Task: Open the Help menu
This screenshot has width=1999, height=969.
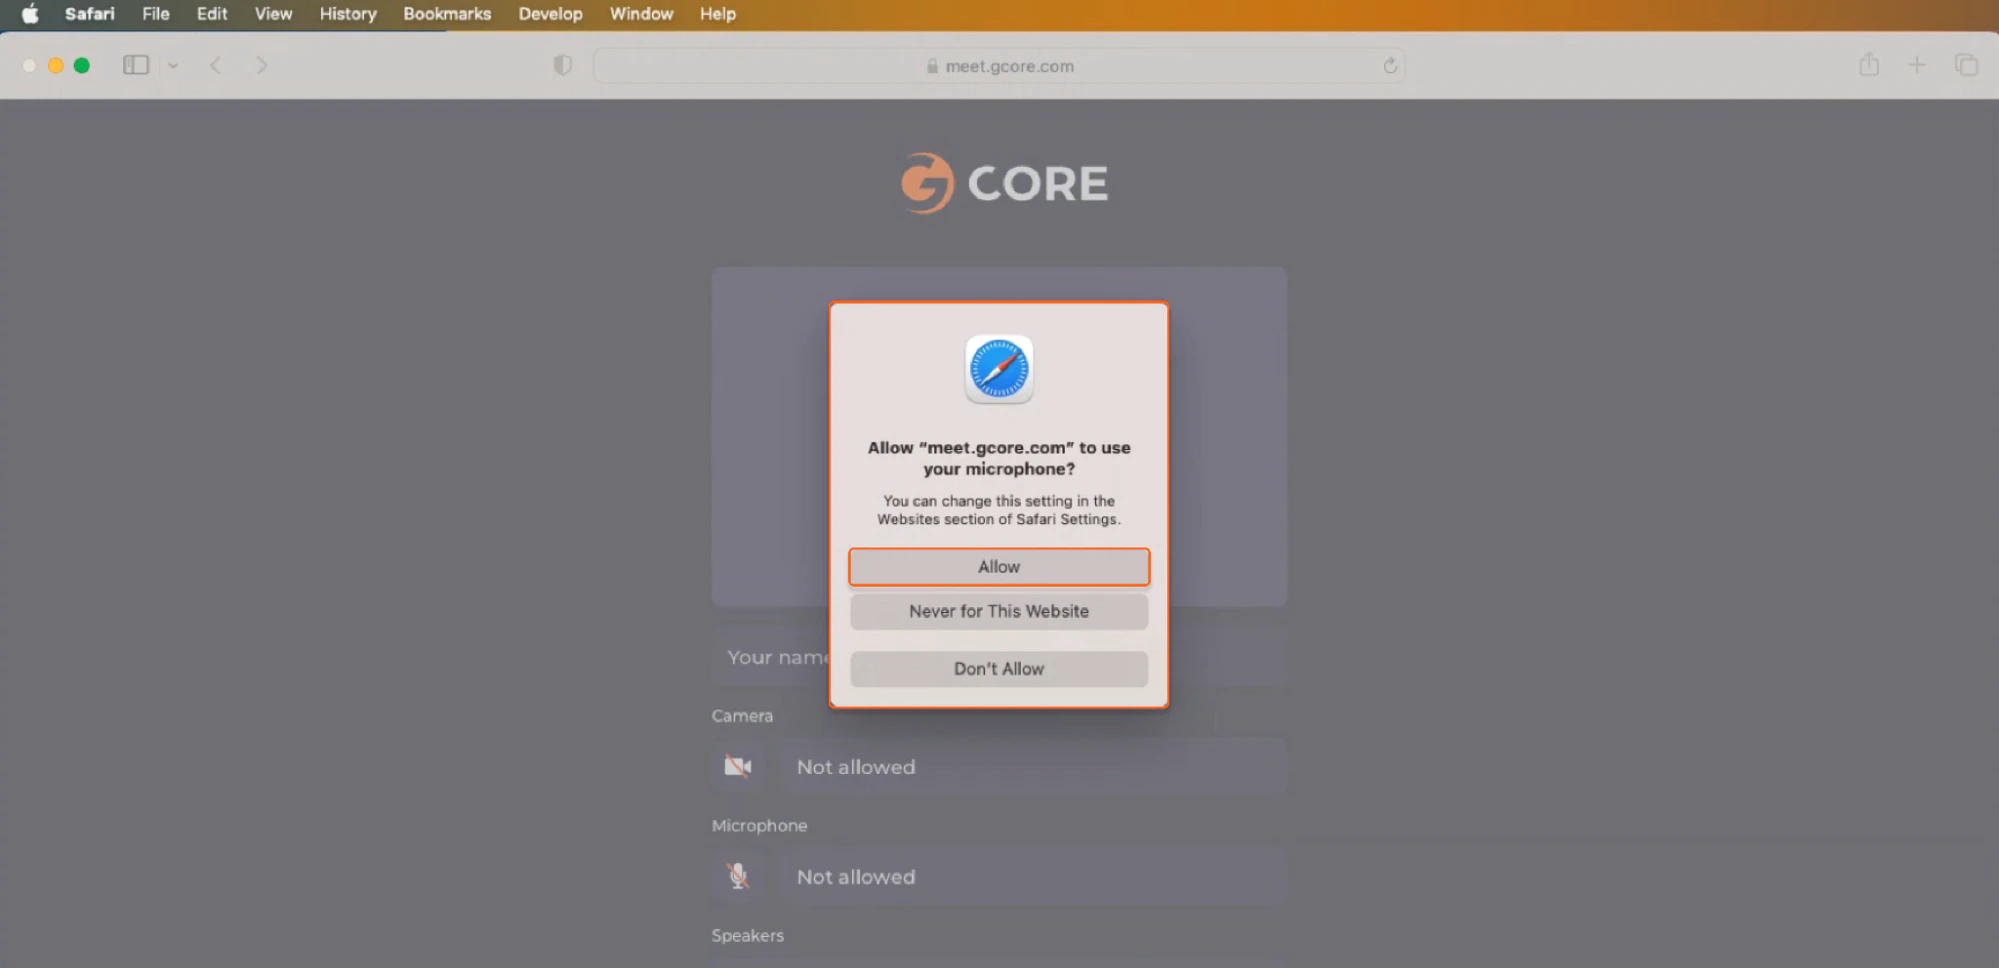Action: tap(718, 14)
